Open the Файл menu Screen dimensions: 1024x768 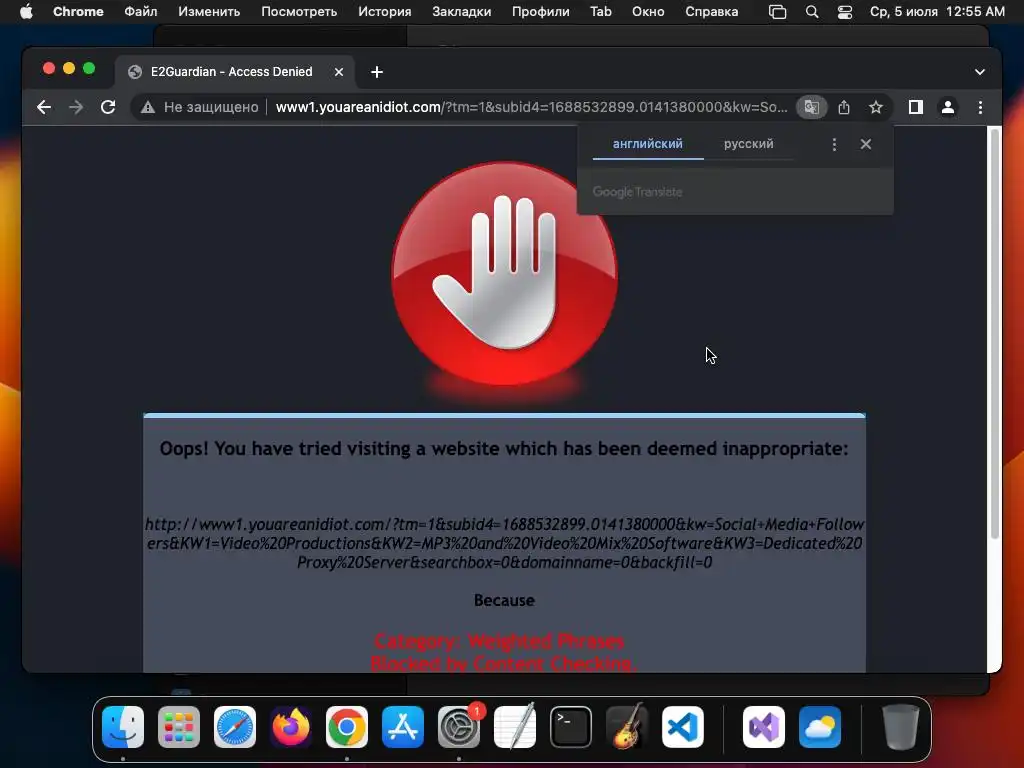[140, 12]
